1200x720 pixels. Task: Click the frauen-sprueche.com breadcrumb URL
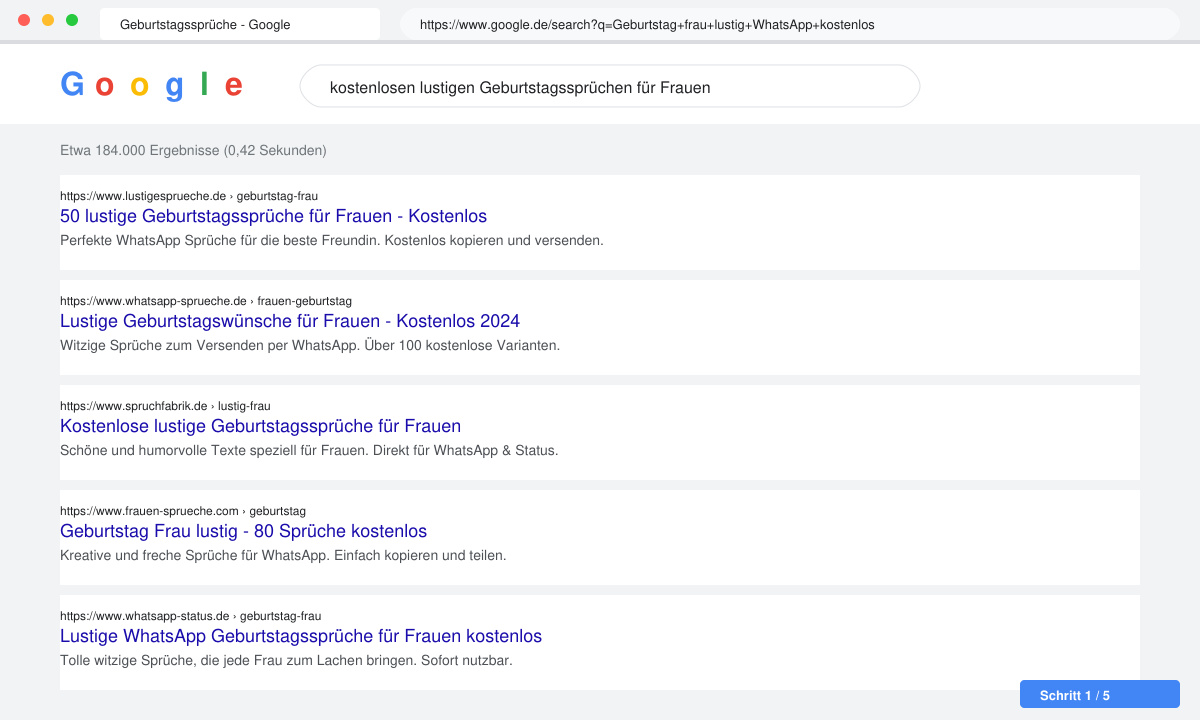[x=183, y=511]
